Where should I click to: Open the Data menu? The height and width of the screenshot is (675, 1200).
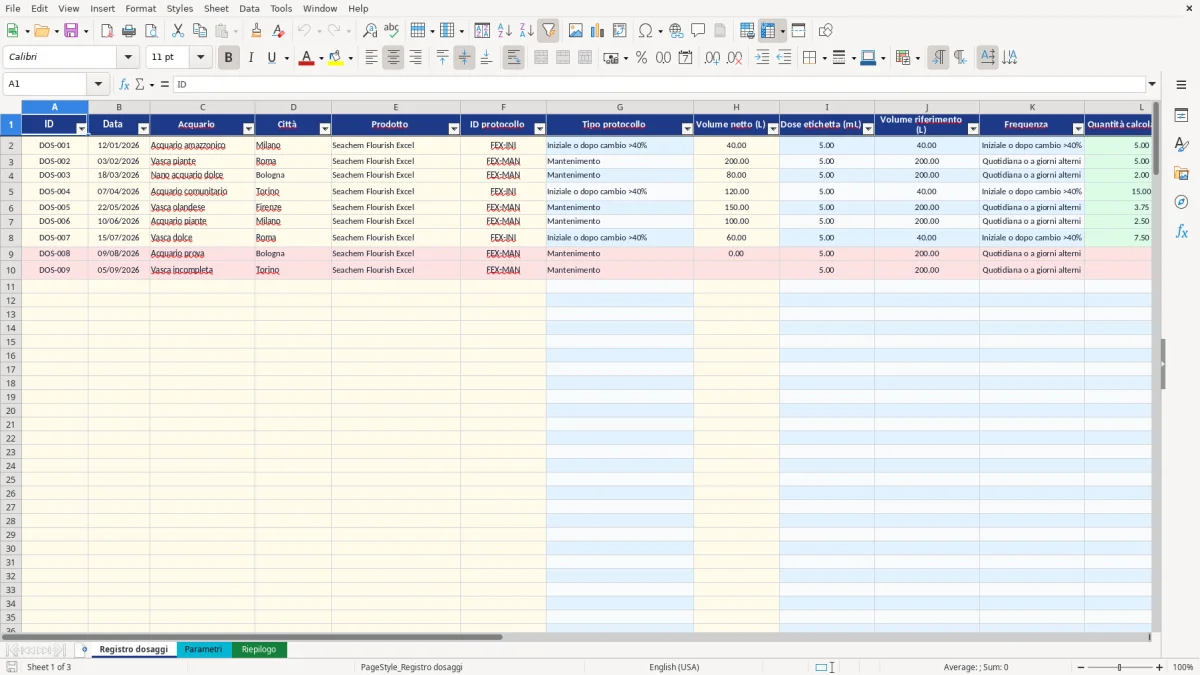249,8
